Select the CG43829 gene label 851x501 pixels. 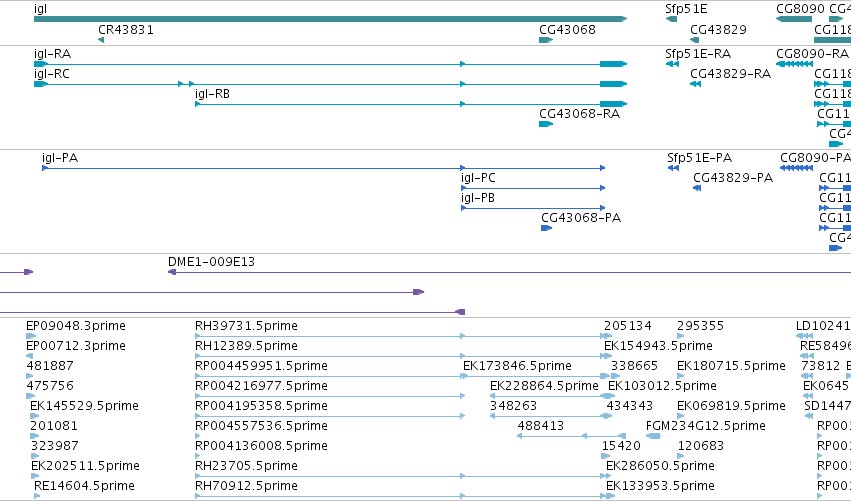click(x=718, y=30)
